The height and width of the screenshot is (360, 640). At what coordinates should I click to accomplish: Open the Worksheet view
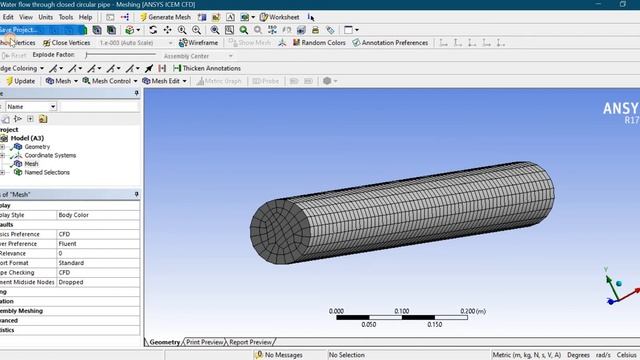[280, 17]
